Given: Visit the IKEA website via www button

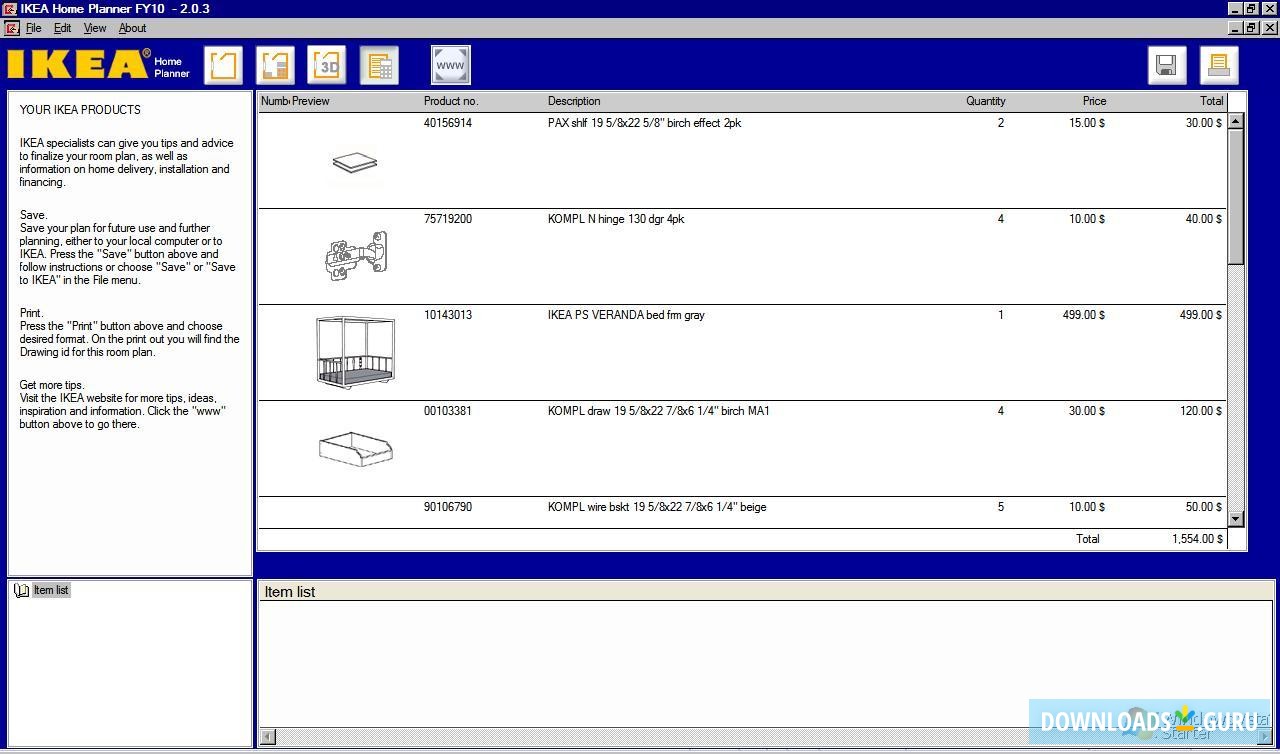Looking at the screenshot, I should pos(450,64).
